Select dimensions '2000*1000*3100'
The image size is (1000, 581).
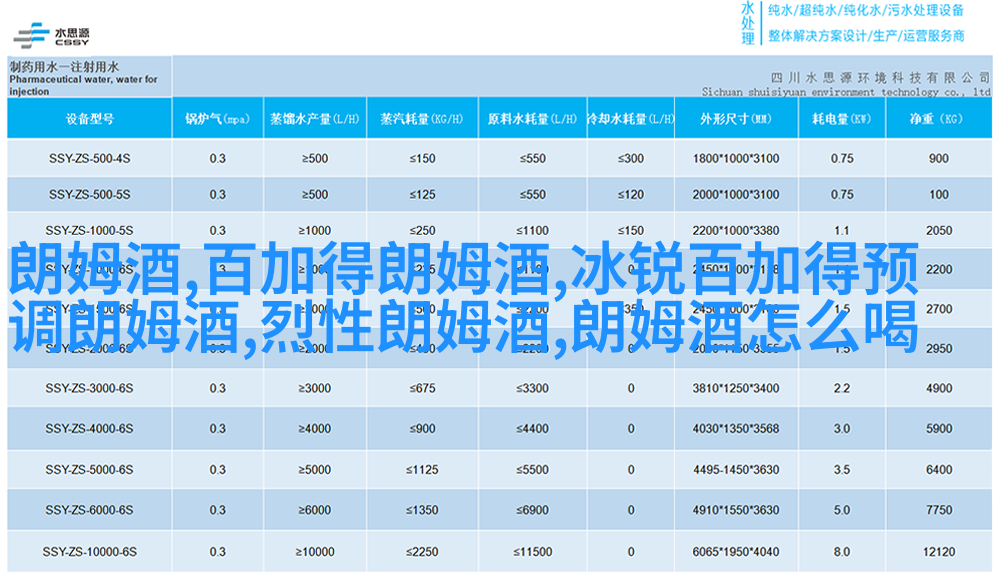[736, 195]
